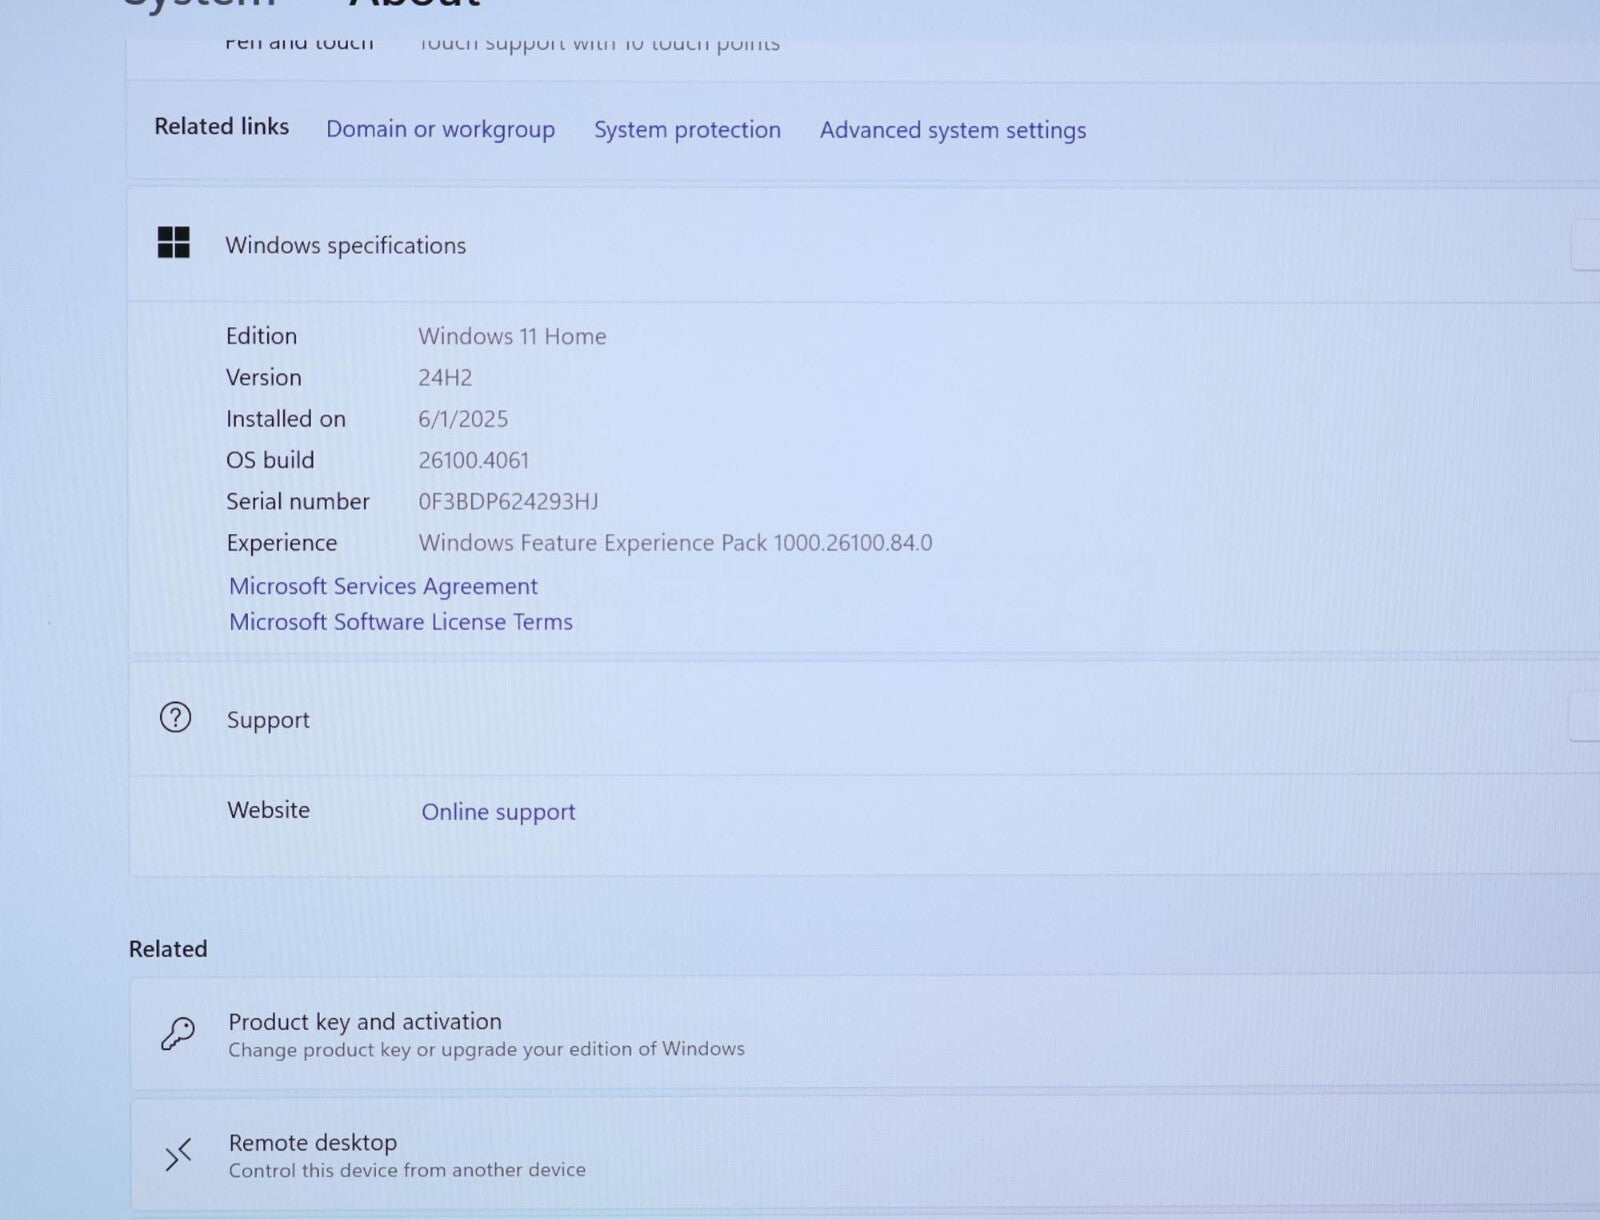
Task: Open the Online support link
Action: tap(498, 812)
